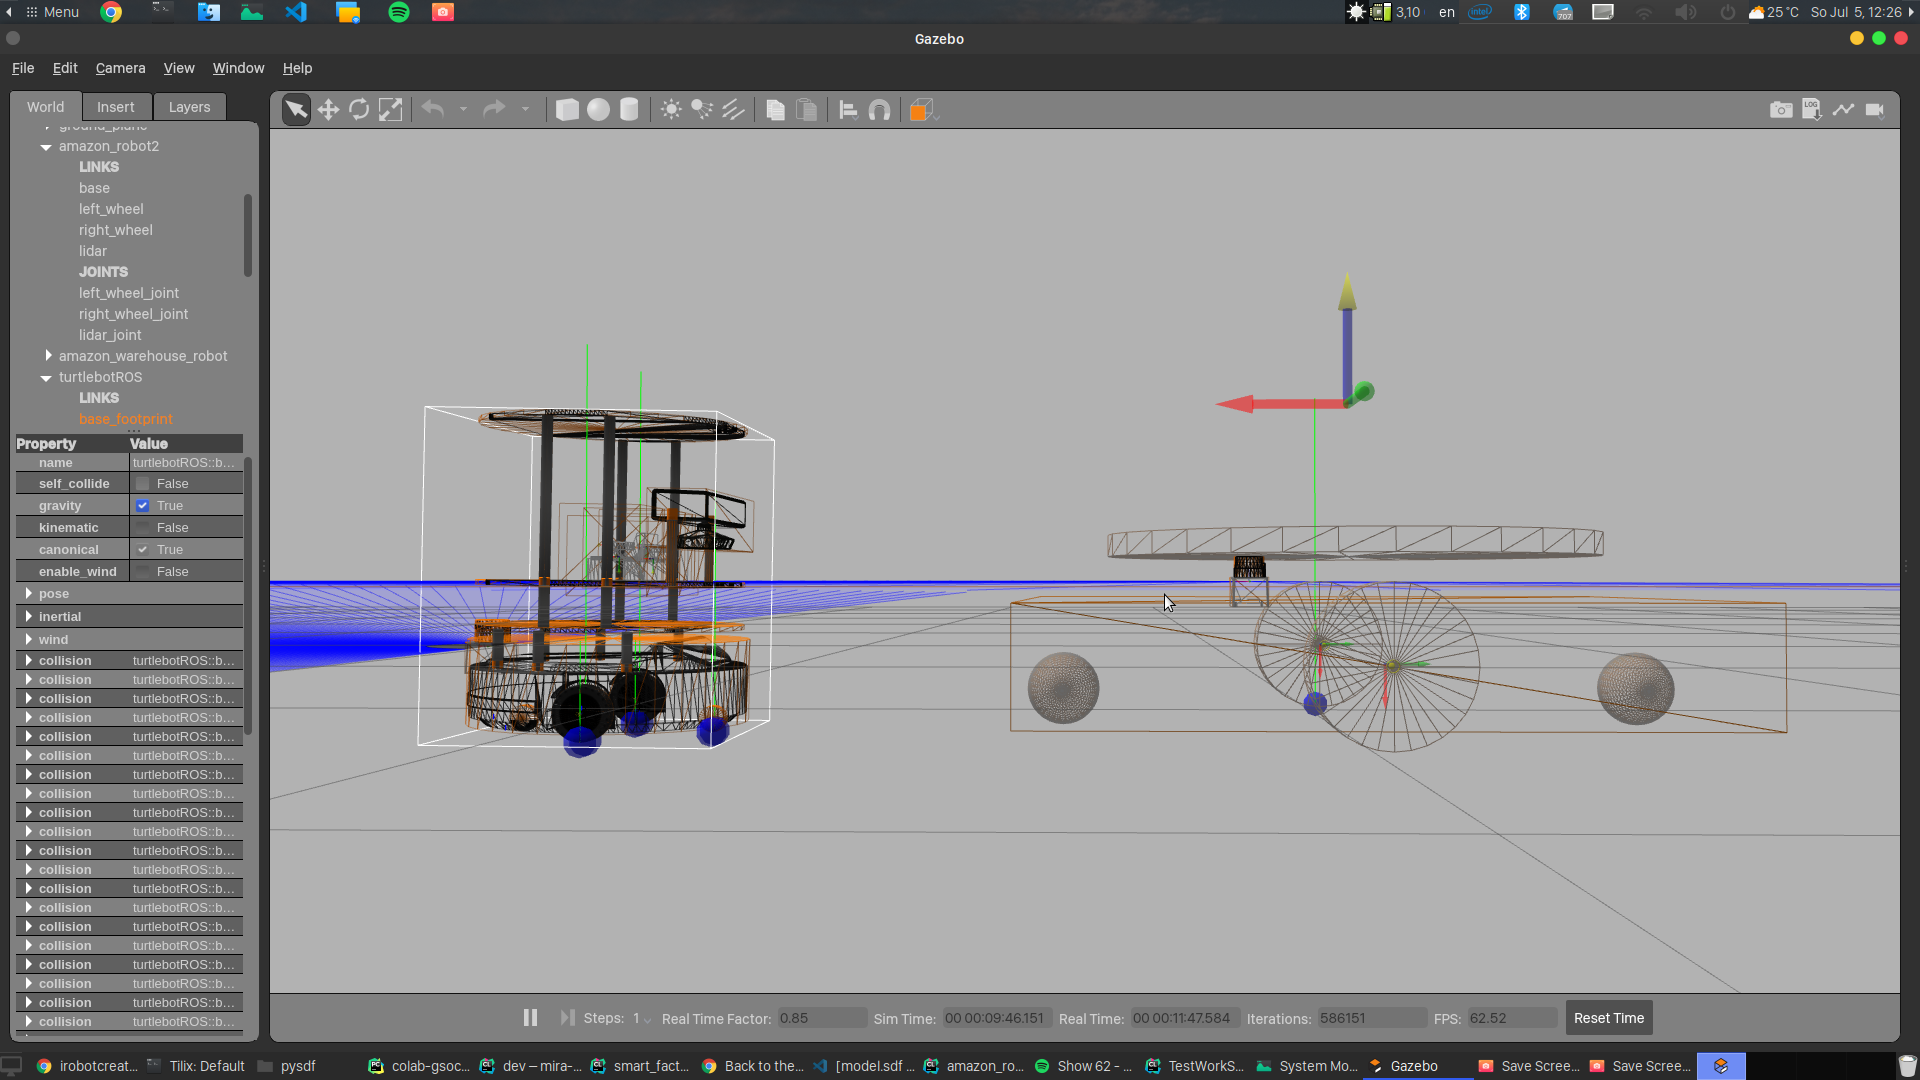This screenshot has width=1920, height=1080.
Task: Uncheck the gravity checkbox
Action: click(143, 506)
